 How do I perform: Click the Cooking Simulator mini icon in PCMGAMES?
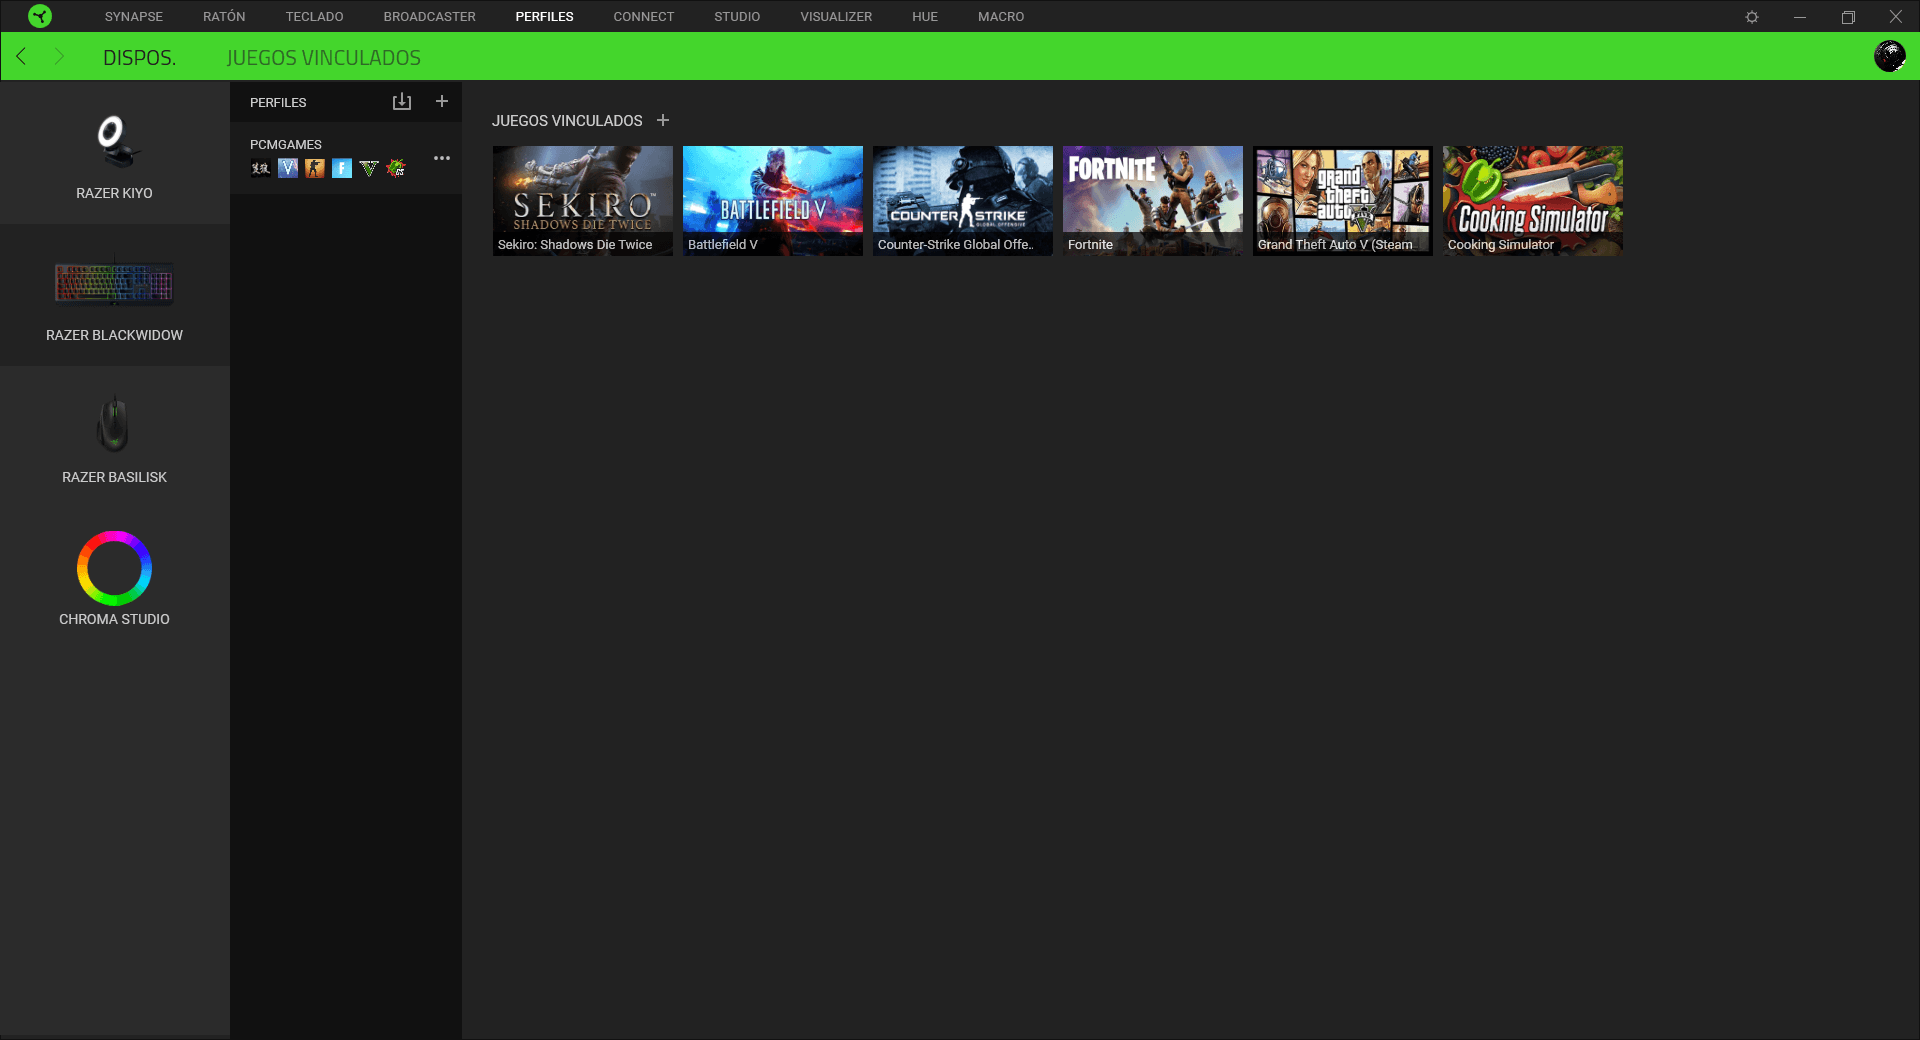pos(396,168)
